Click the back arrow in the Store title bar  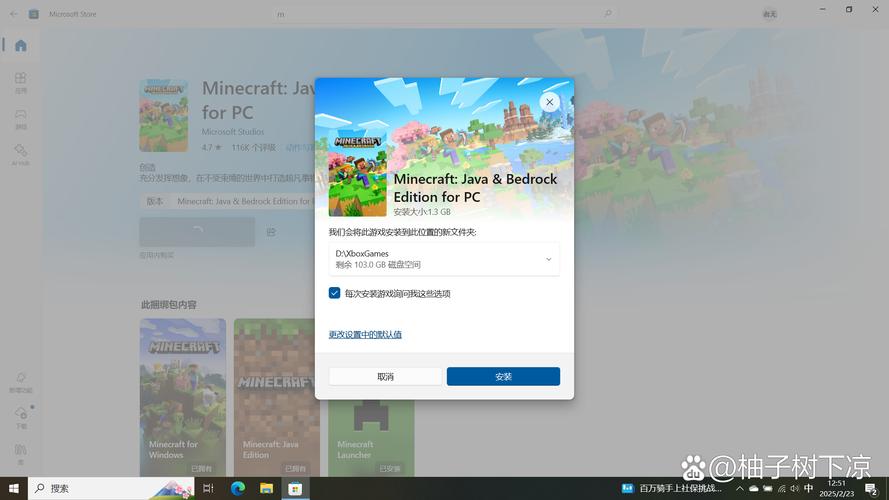pos(14,14)
